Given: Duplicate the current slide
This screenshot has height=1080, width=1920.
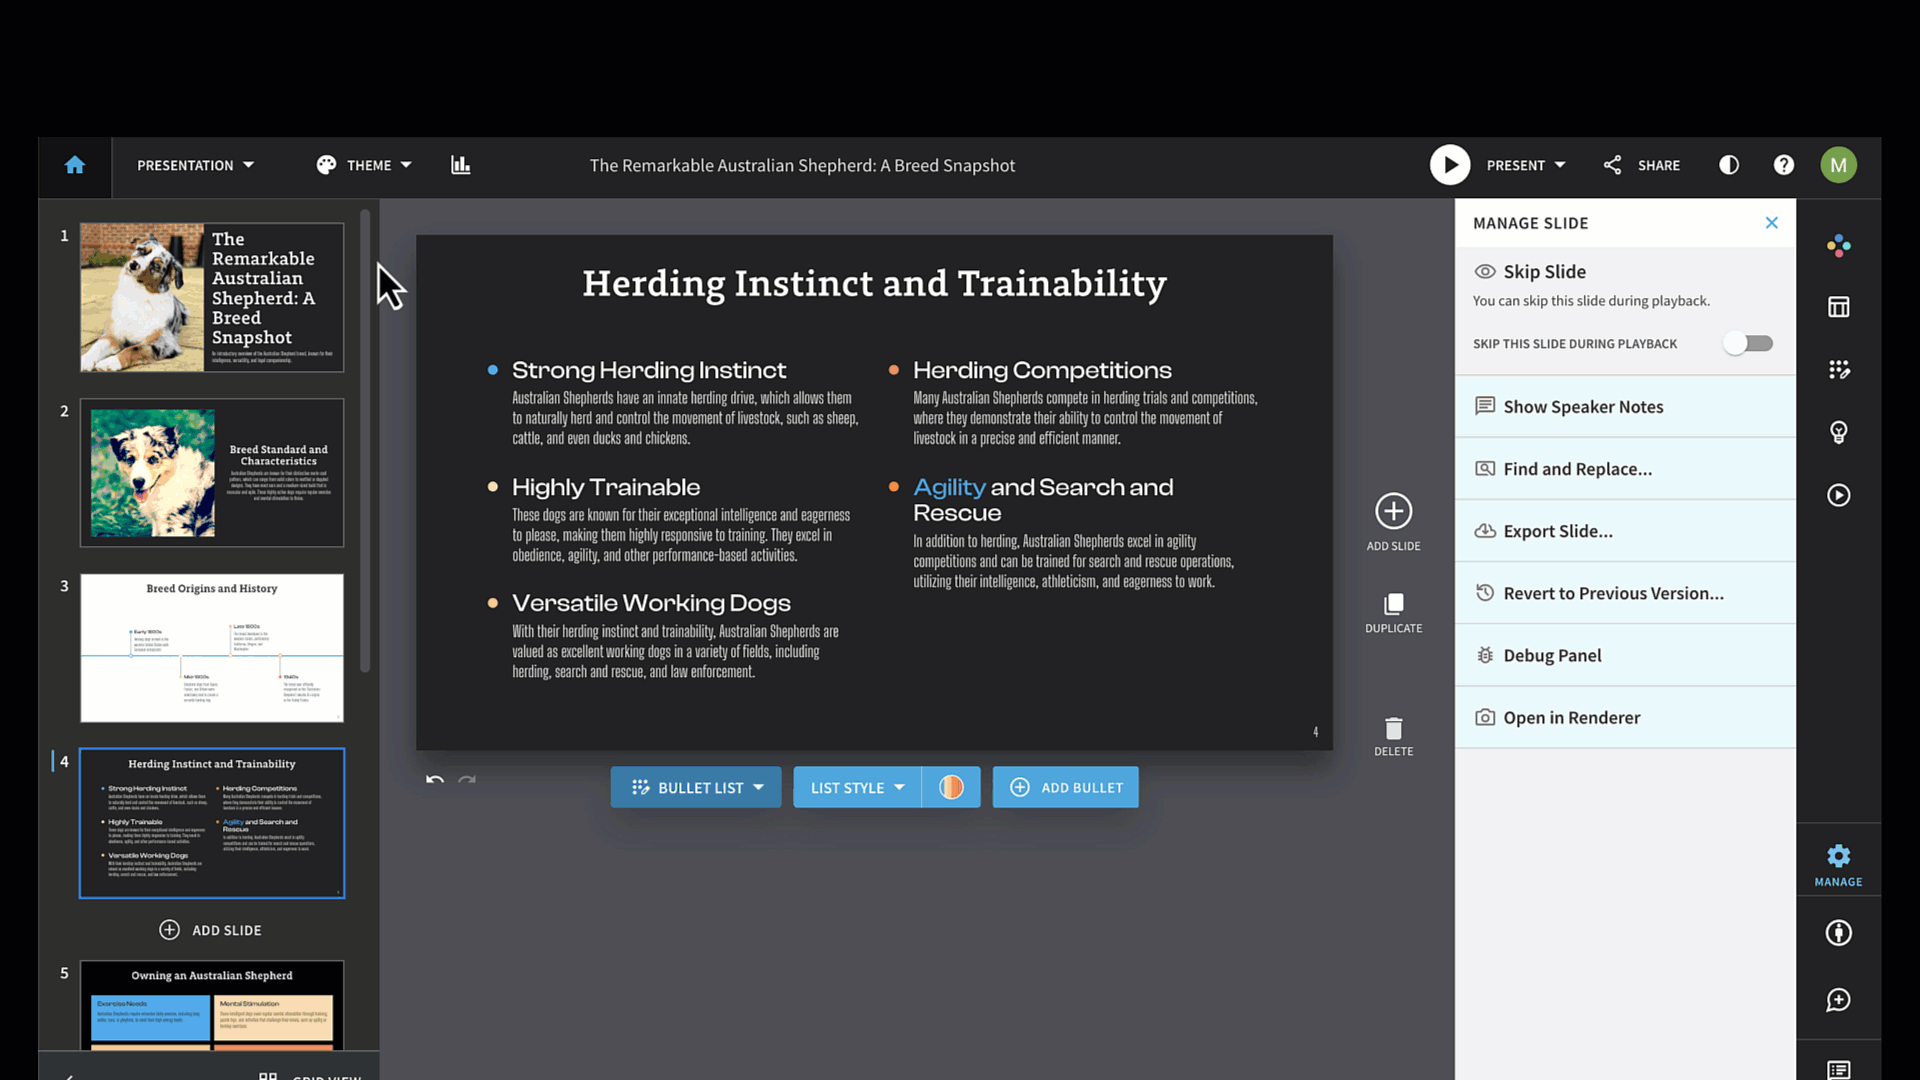Looking at the screenshot, I should (x=1393, y=613).
